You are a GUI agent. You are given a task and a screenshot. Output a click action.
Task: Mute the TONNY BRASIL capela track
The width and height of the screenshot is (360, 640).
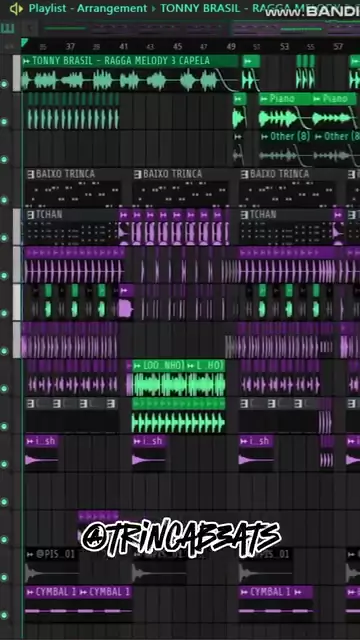pyautogui.click(x=4, y=84)
